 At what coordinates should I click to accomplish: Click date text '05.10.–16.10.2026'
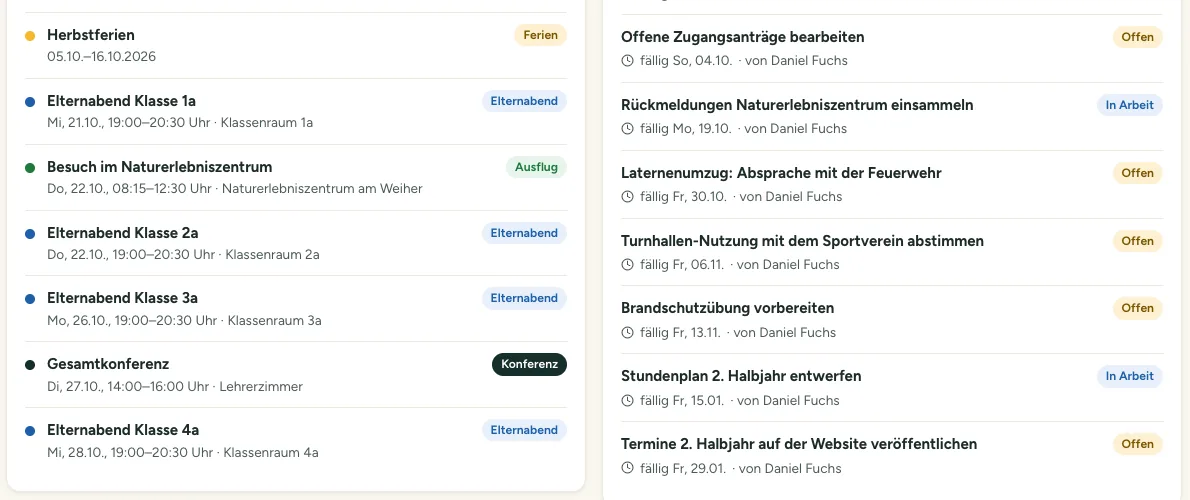click(102, 57)
